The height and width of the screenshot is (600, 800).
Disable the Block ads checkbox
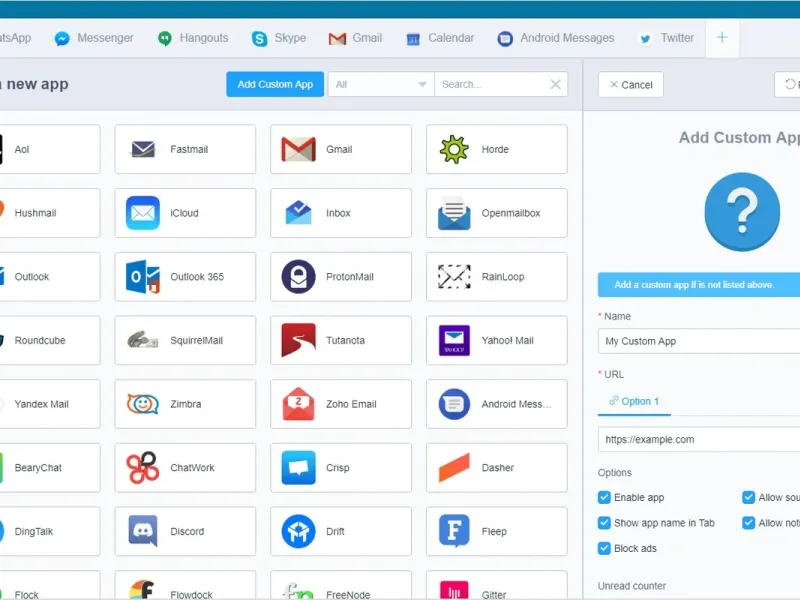604,548
